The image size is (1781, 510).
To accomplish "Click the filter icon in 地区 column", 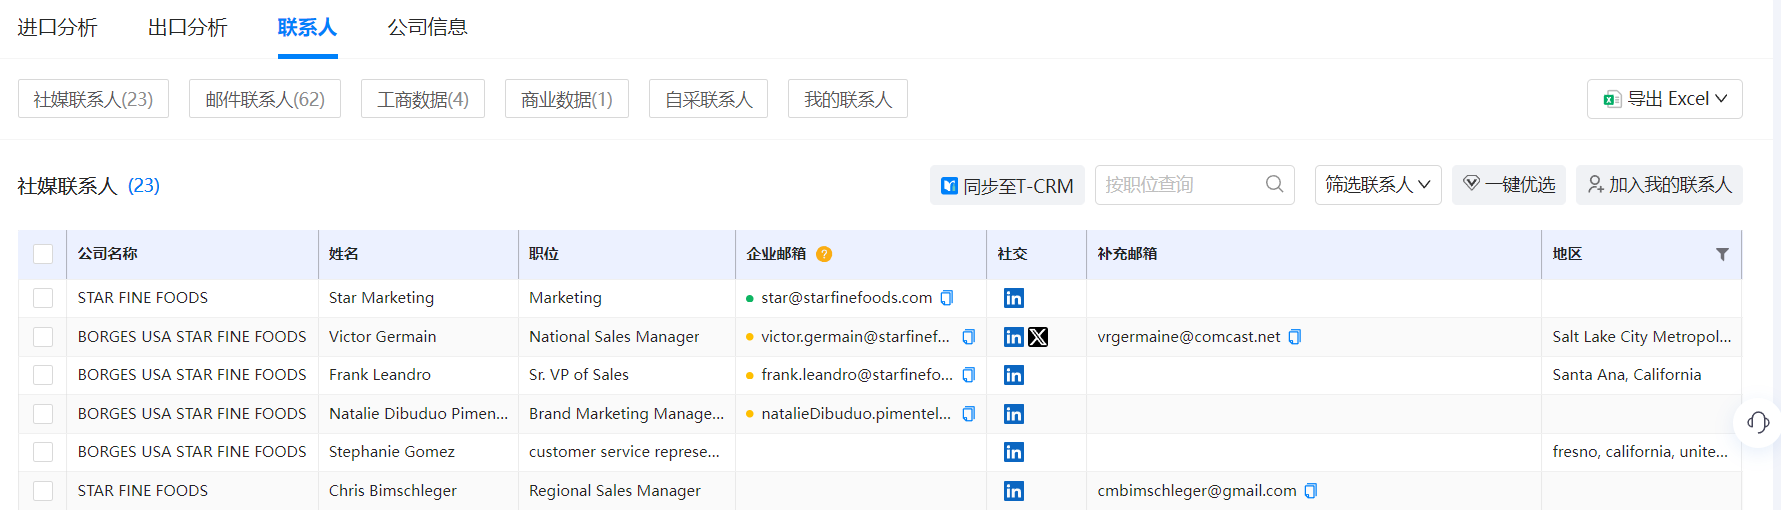I will (1722, 254).
